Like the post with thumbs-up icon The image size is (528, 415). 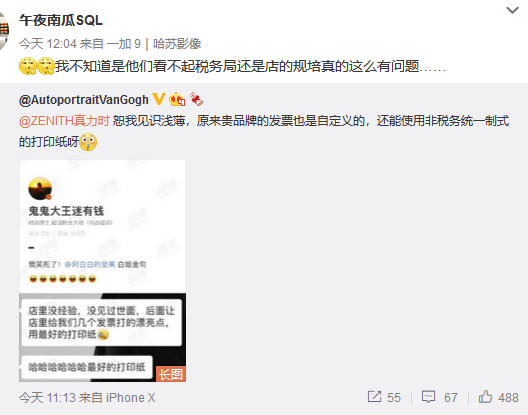click(x=485, y=397)
